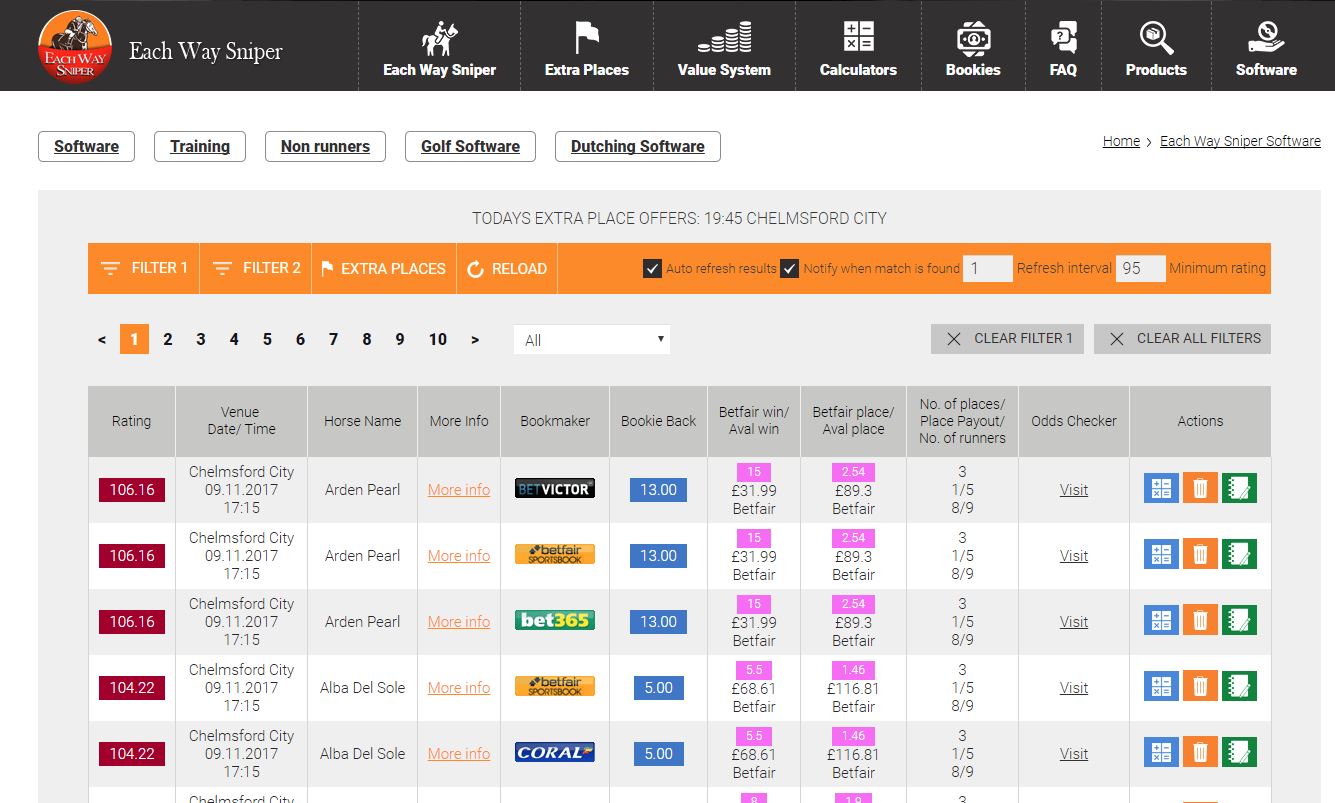Go to Training tab button
Viewport: 1335px width, 803px height.
tap(200, 146)
